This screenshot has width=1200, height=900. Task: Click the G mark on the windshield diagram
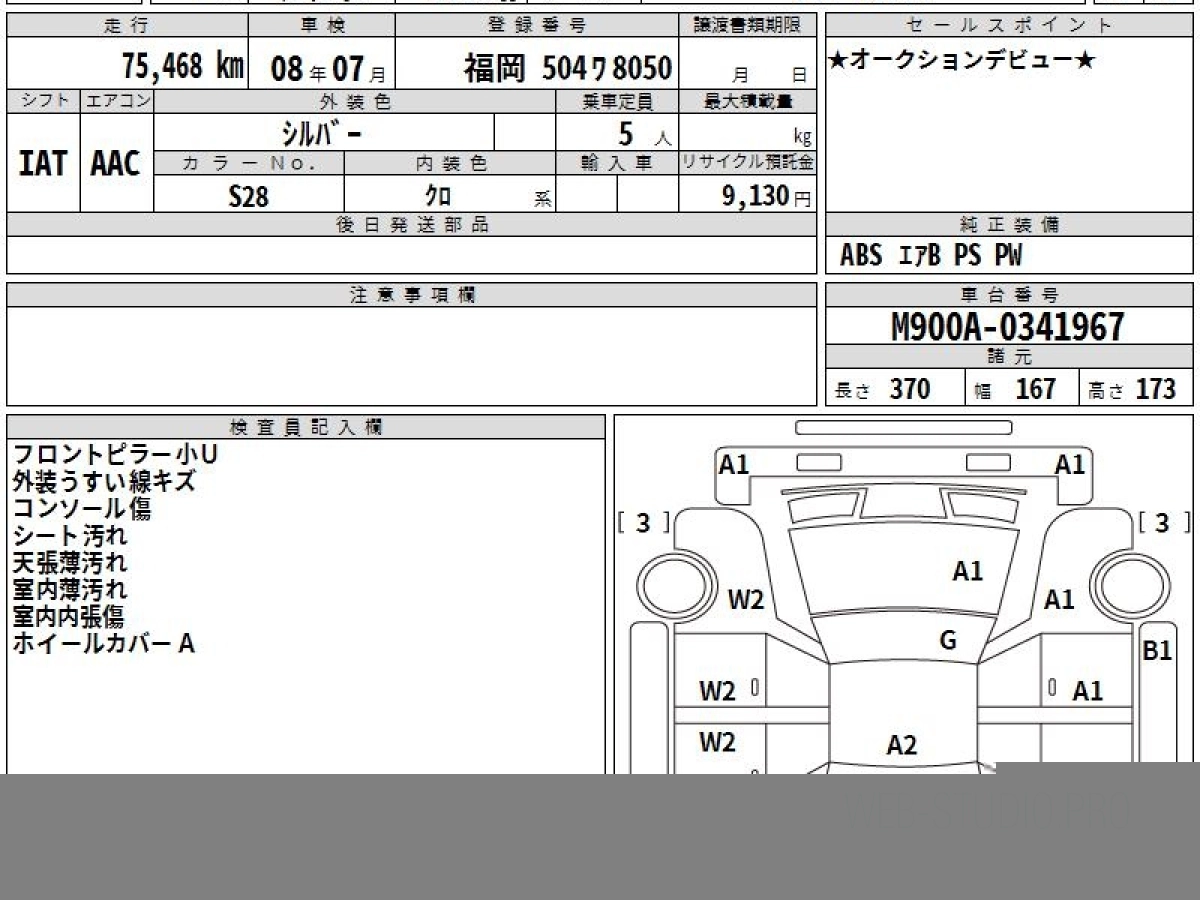(948, 640)
